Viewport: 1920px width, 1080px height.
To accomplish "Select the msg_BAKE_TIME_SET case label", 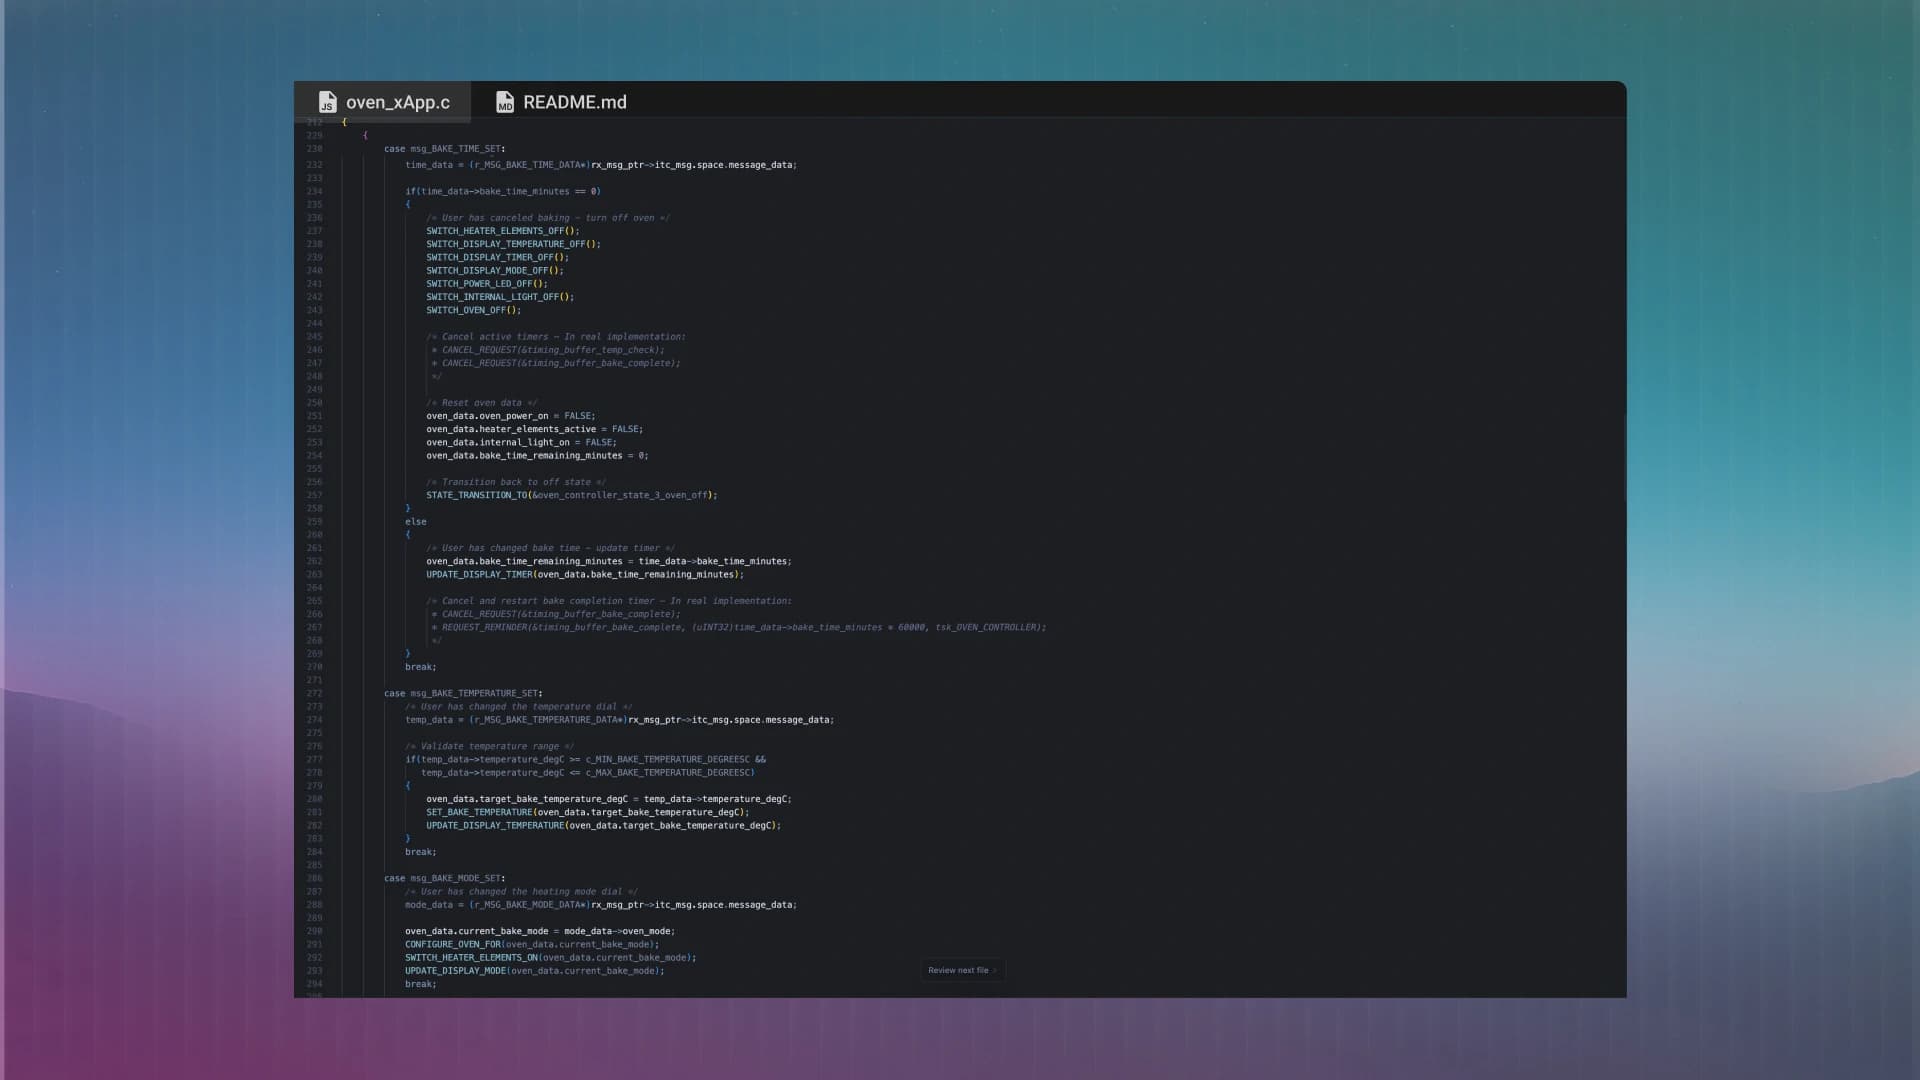I will [457, 148].
